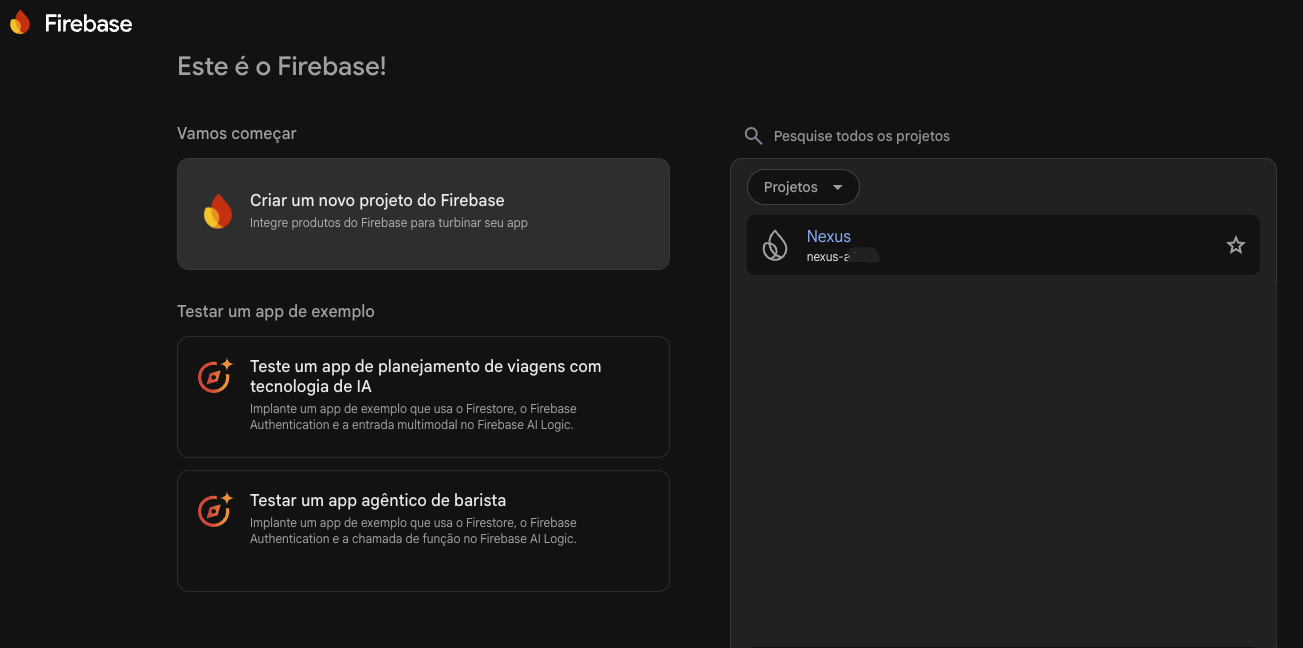
Task: Click compass icon on travel planning app card
Action: pos(215,376)
